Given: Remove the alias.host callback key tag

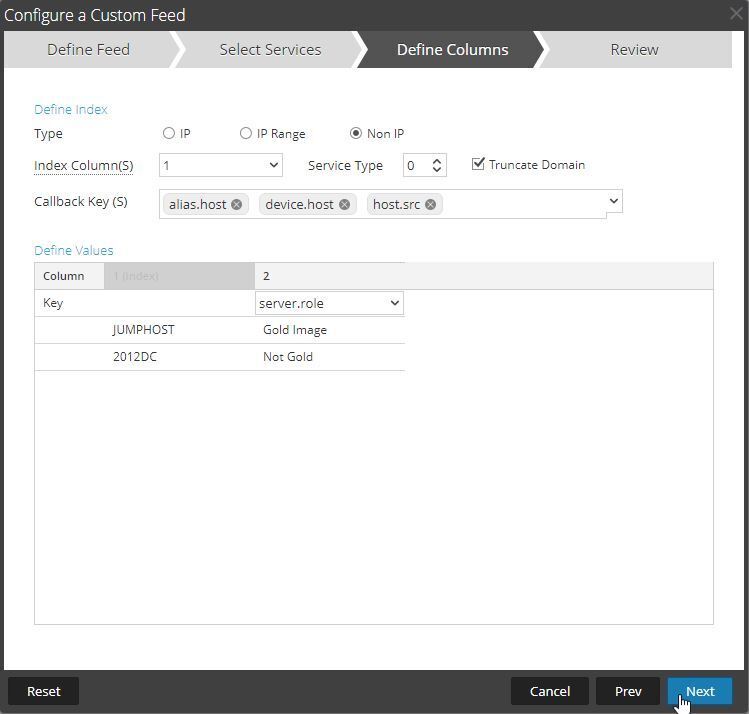Looking at the screenshot, I should pyautogui.click(x=237, y=204).
